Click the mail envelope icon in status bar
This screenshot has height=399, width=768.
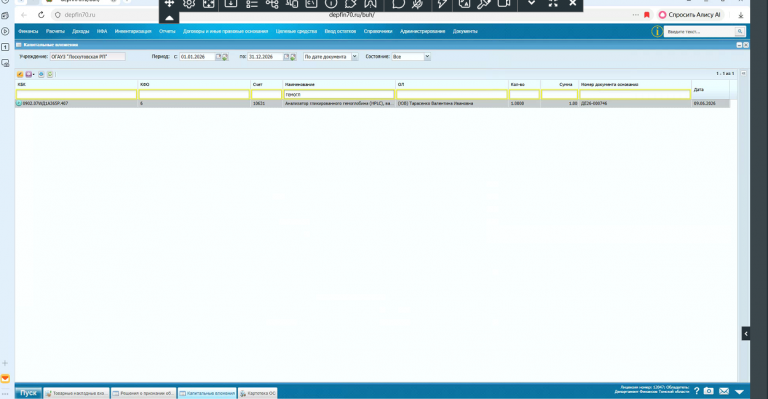tap(724, 391)
